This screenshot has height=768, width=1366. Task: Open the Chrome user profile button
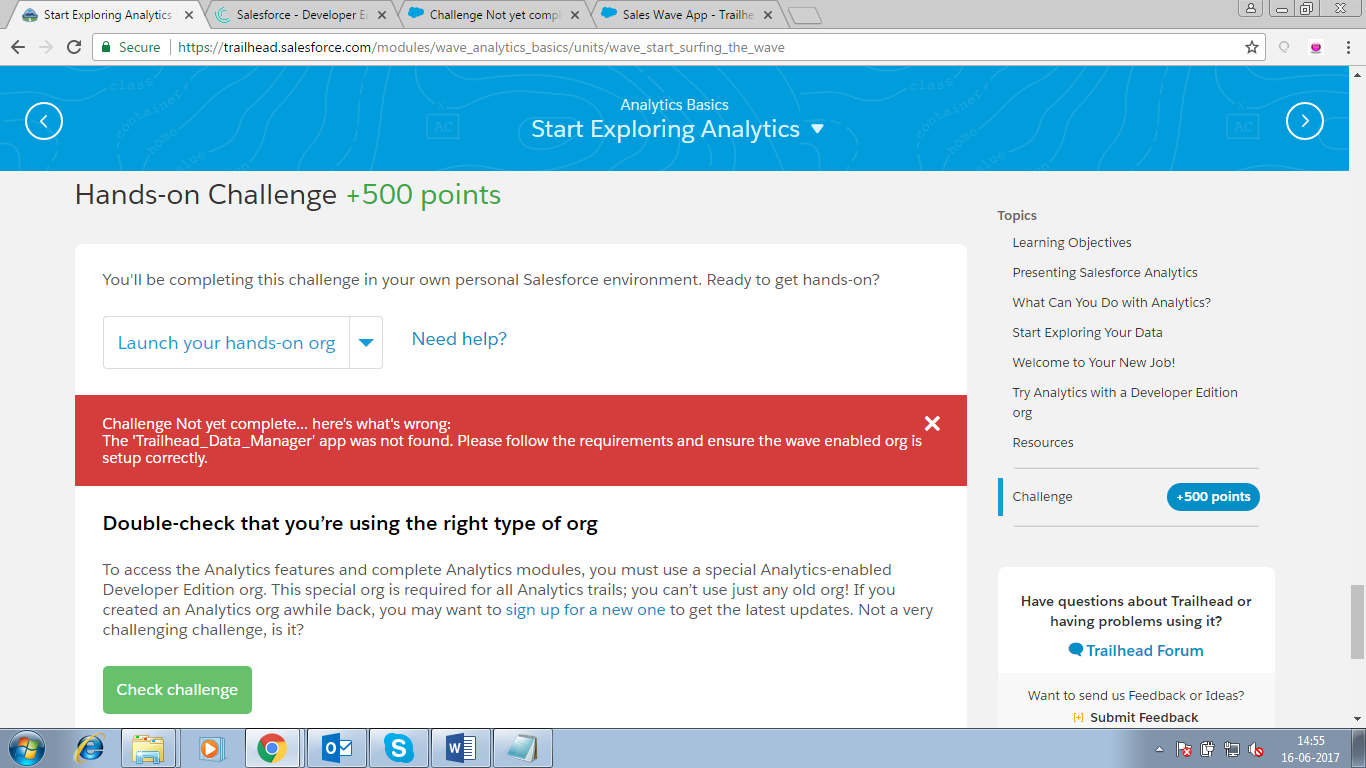point(1251,8)
